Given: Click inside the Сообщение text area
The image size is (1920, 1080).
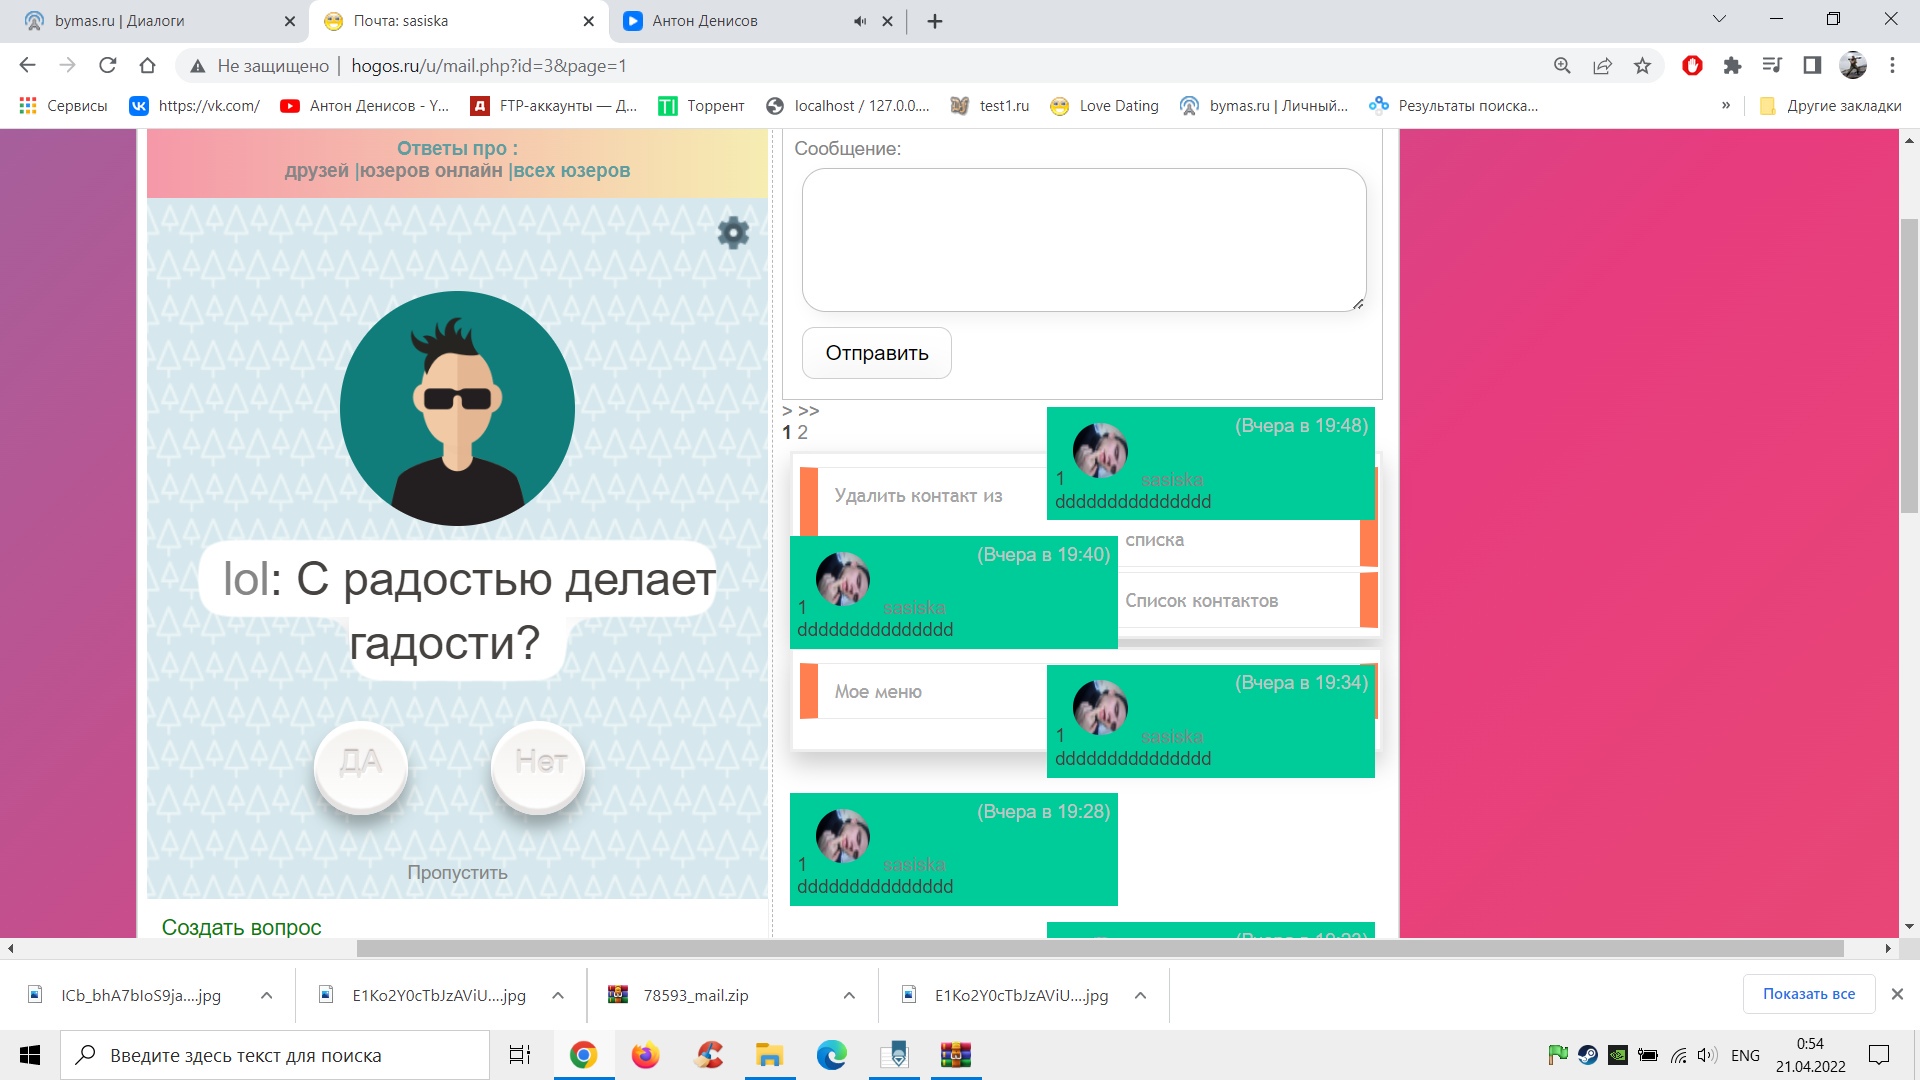Looking at the screenshot, I should click(1084, 240).
